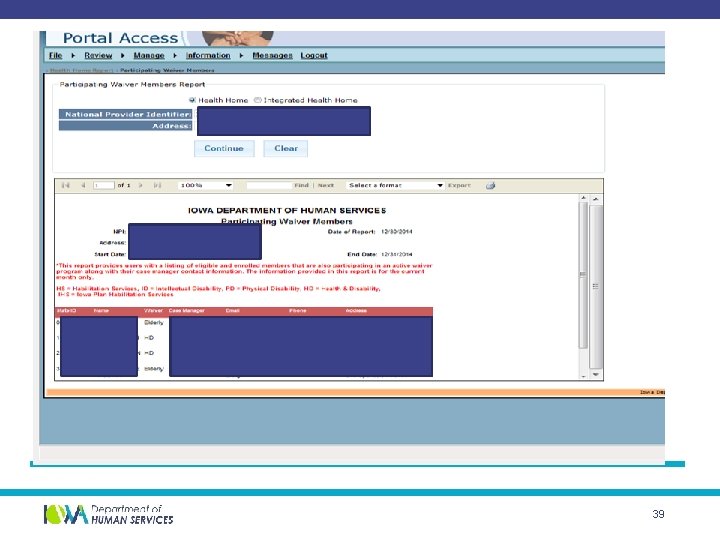Screen dimensions: 720x540
Task: Go to first page of report
Action: pos(66,185)
